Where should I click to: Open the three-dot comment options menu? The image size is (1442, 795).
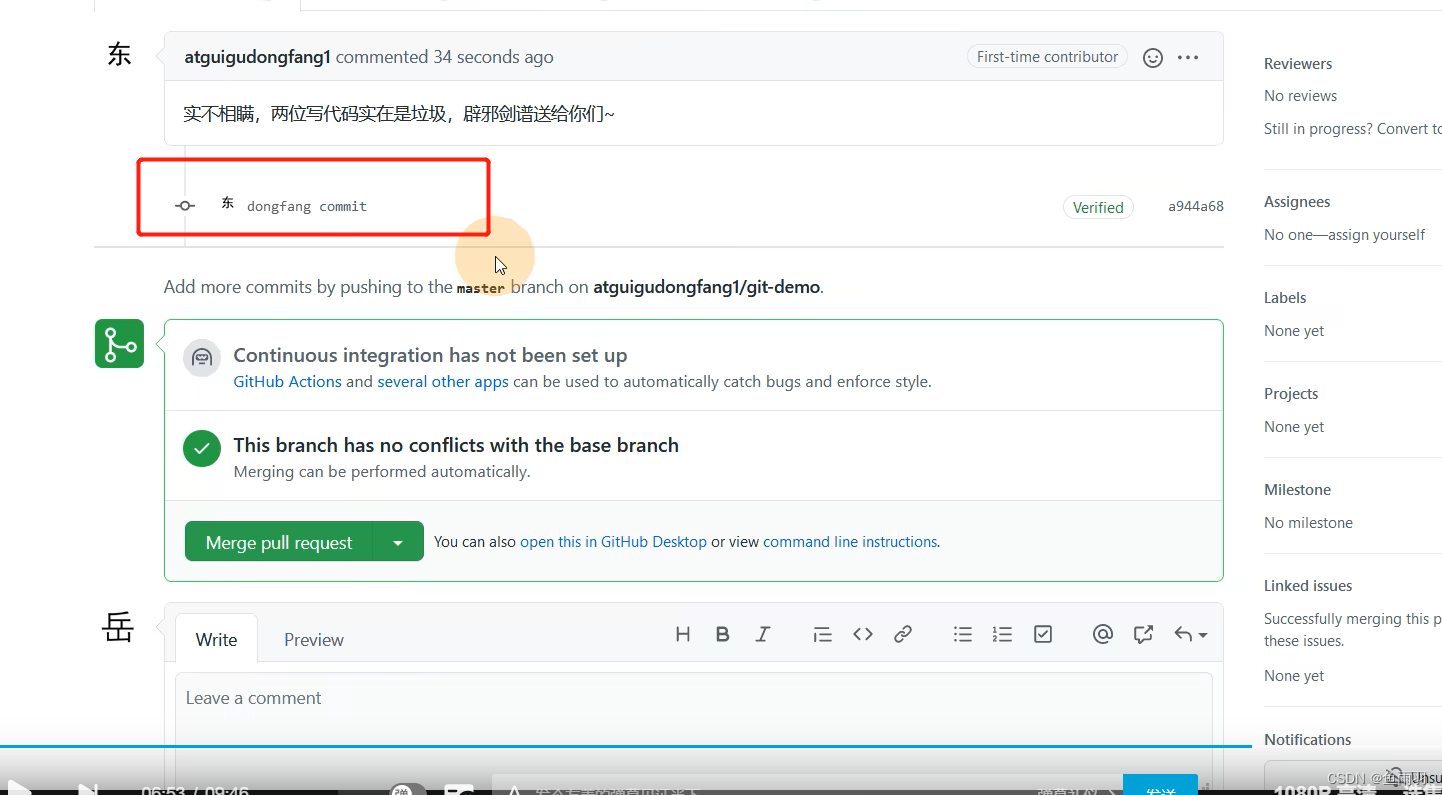tap(1188, 57)
